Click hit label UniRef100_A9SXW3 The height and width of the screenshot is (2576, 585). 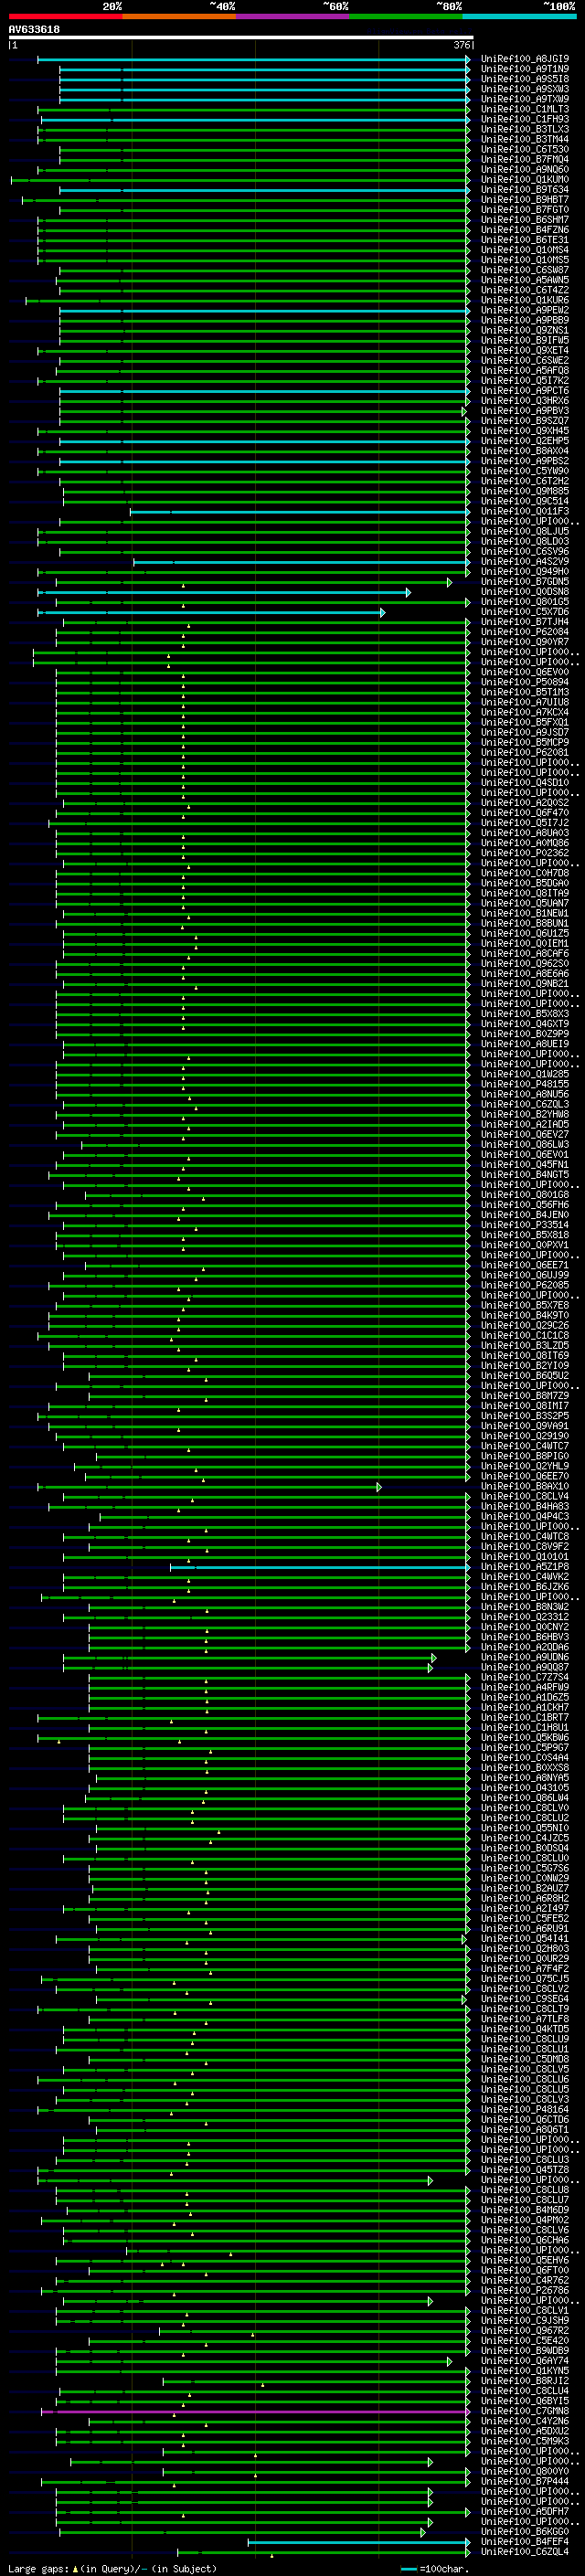525,89
